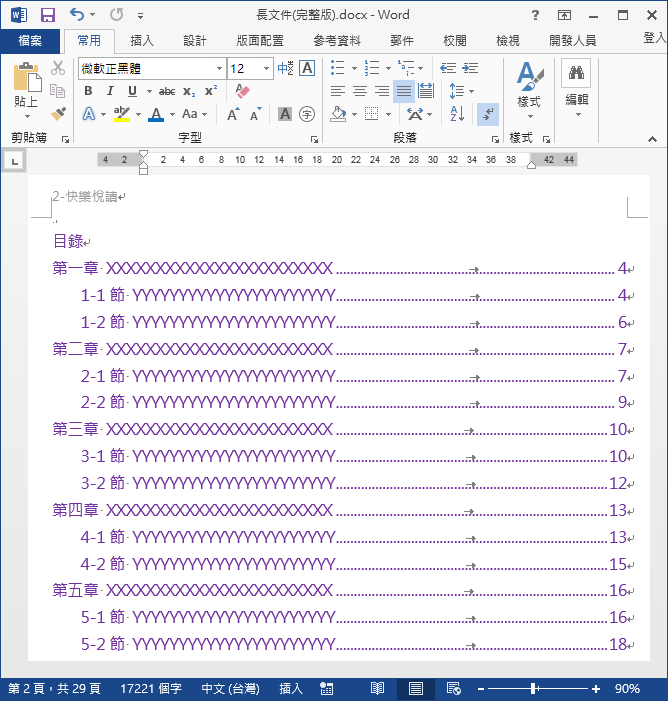Adjust the zoom slider handle
Screen dimensions: 668x701
534,688
